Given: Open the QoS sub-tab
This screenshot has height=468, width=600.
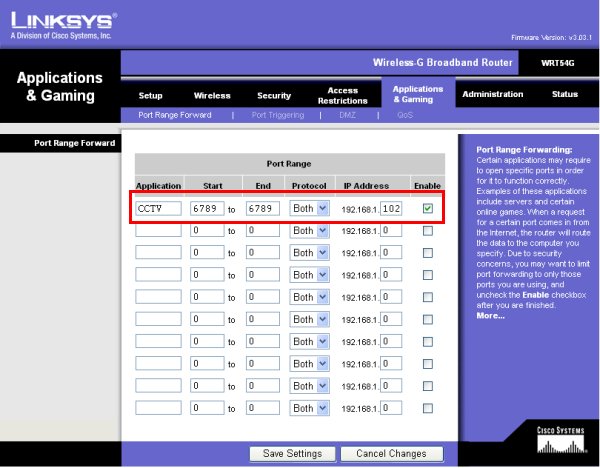Looking at the screenshot, I should pos(405,115).
